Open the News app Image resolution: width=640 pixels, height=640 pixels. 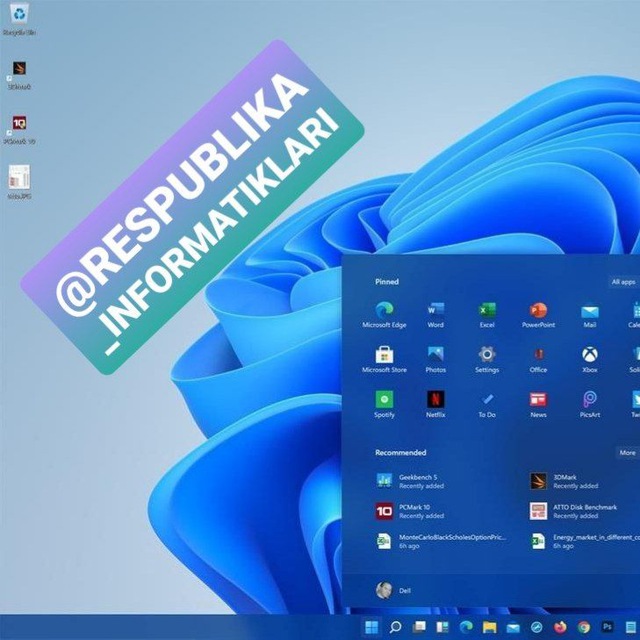click(538, 404)
